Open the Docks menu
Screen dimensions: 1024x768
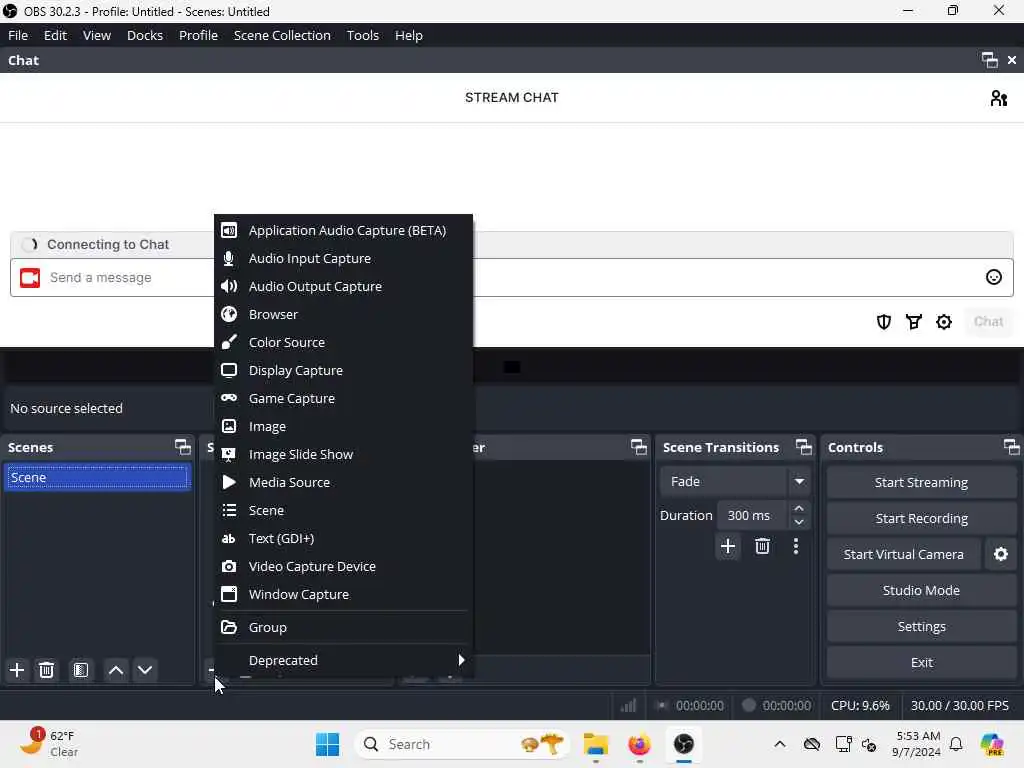point(144,35)
